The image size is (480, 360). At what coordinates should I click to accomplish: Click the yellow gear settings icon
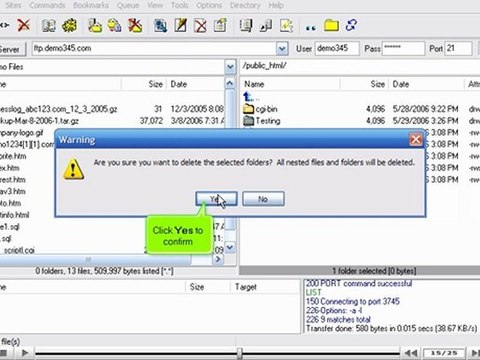click(x=69, y=26)
